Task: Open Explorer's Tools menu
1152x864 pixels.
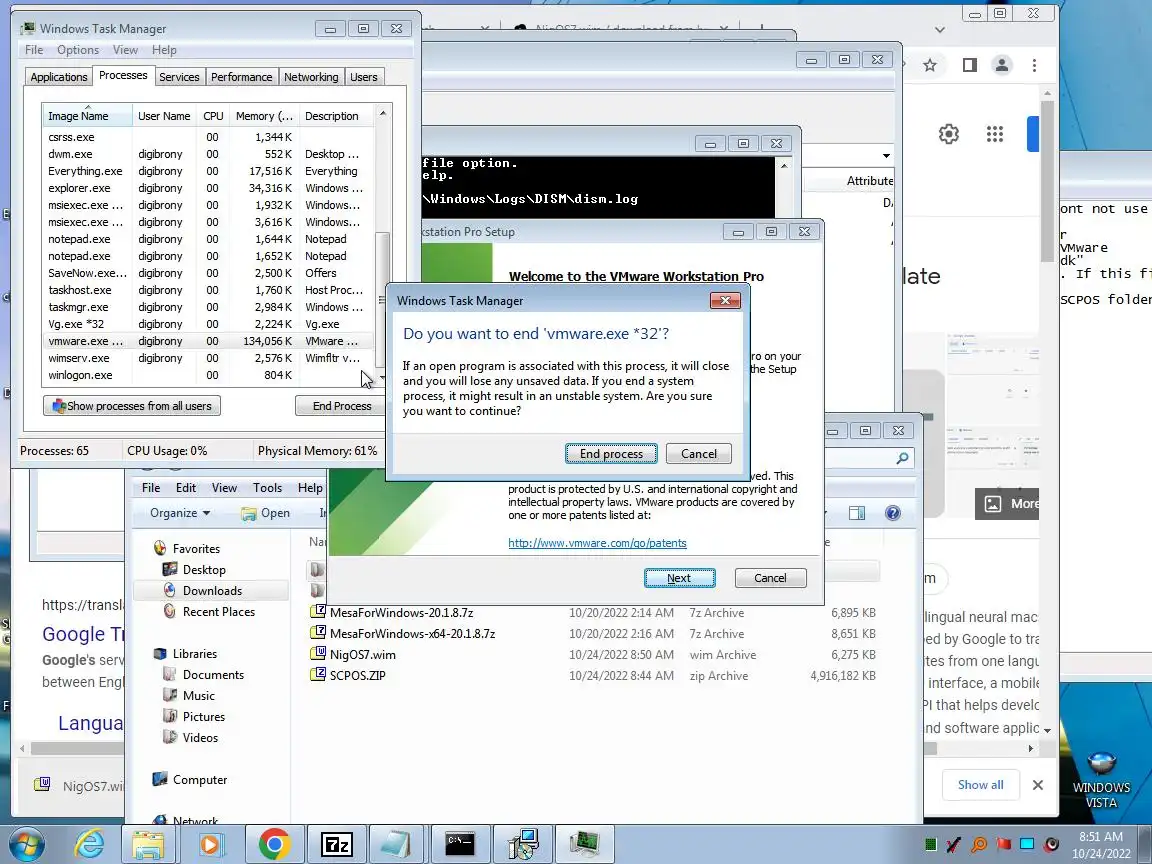Action: pyautogui.click(x=267, y=488)
